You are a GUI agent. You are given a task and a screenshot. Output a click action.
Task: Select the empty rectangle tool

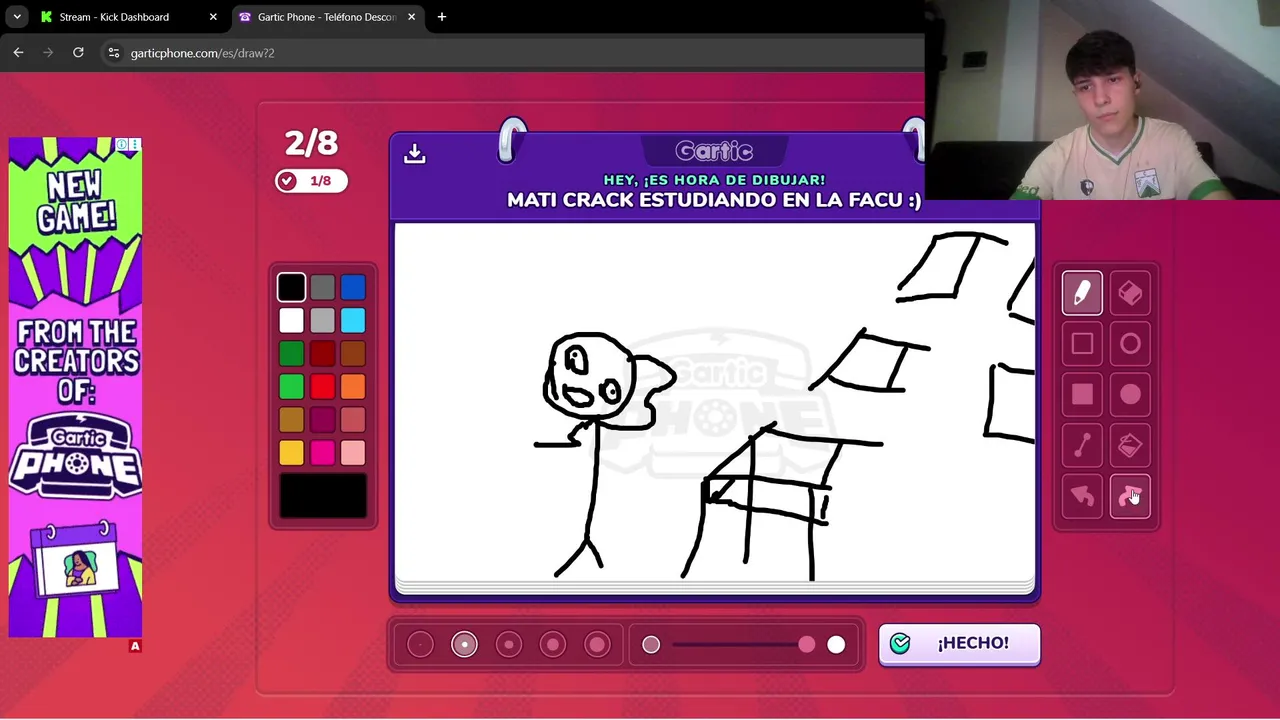pyautogui.click(x=1082, y=344)
